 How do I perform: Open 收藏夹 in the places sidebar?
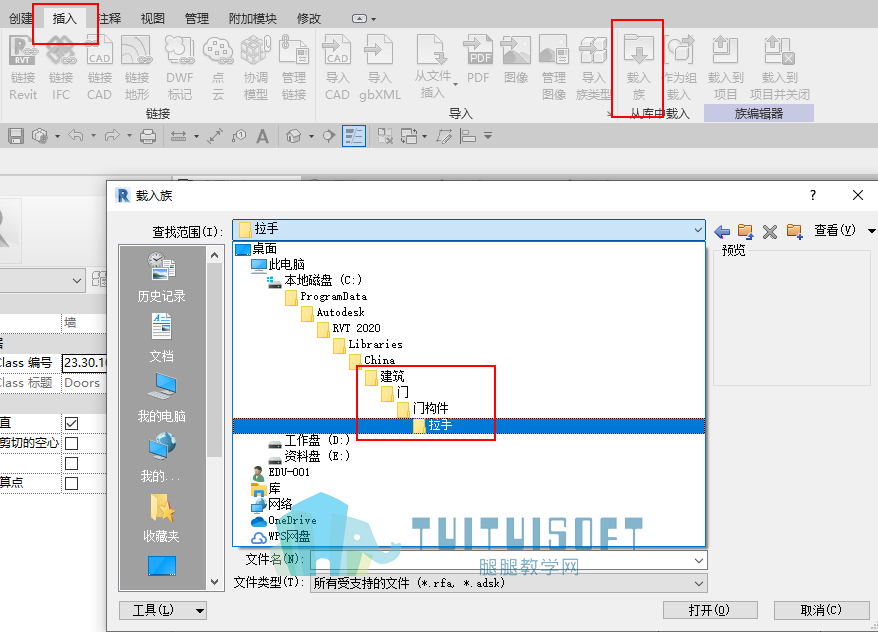[162, 518]
